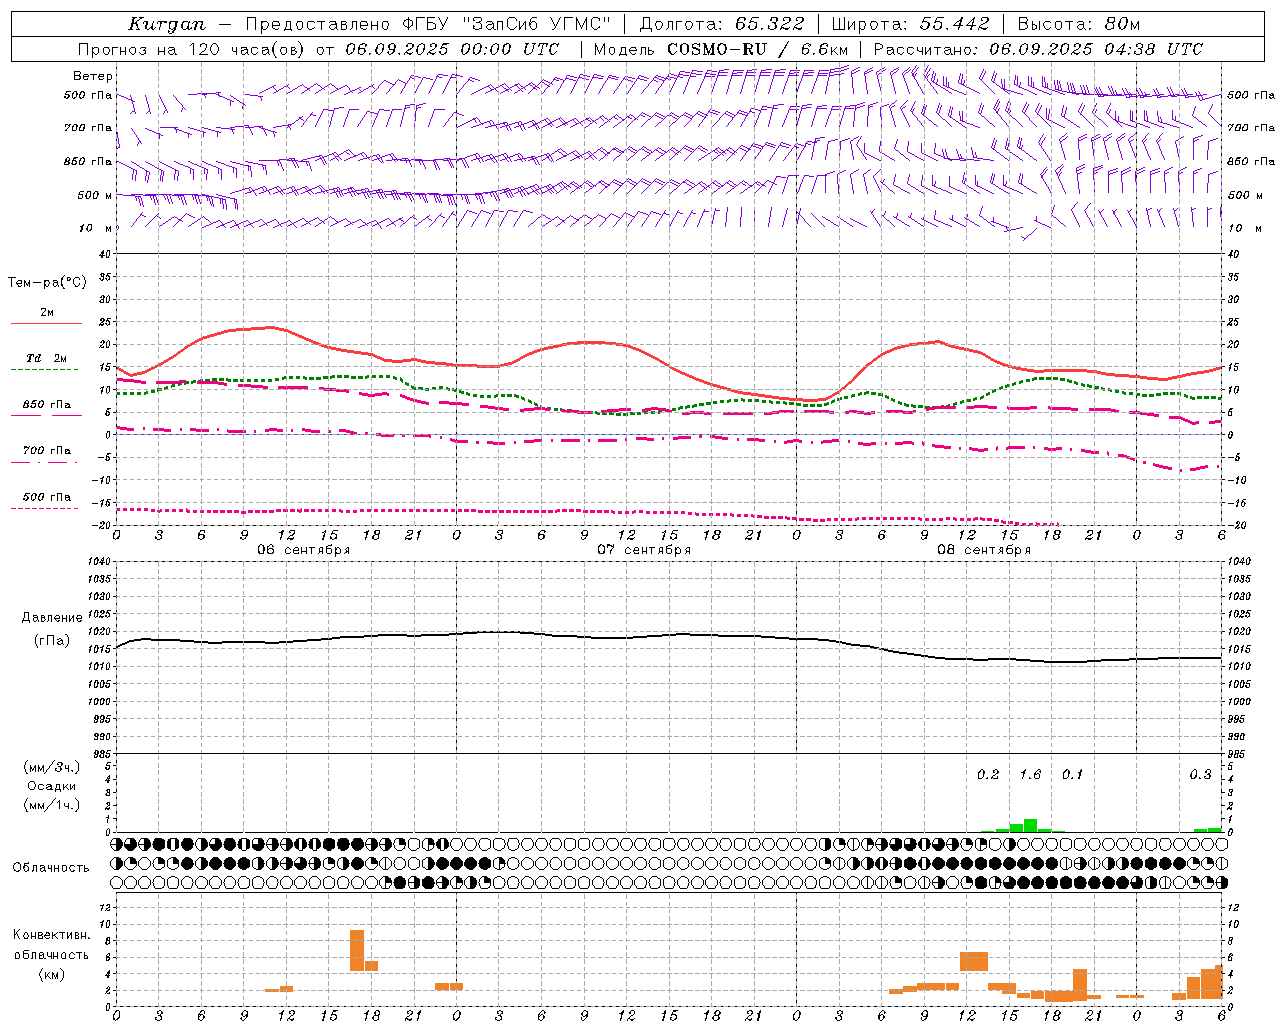Click the '1.6' precipitation amount value

[x=1030, y=775]
